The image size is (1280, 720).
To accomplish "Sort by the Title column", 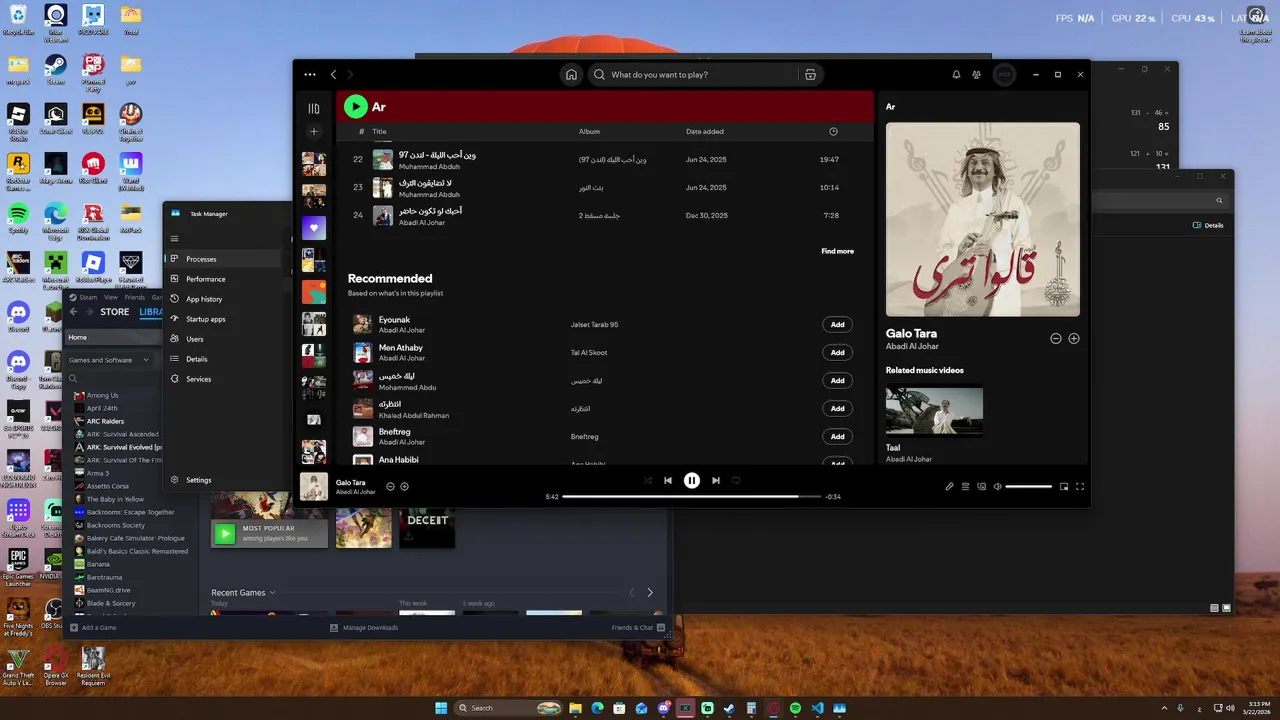I will point(379,131).
